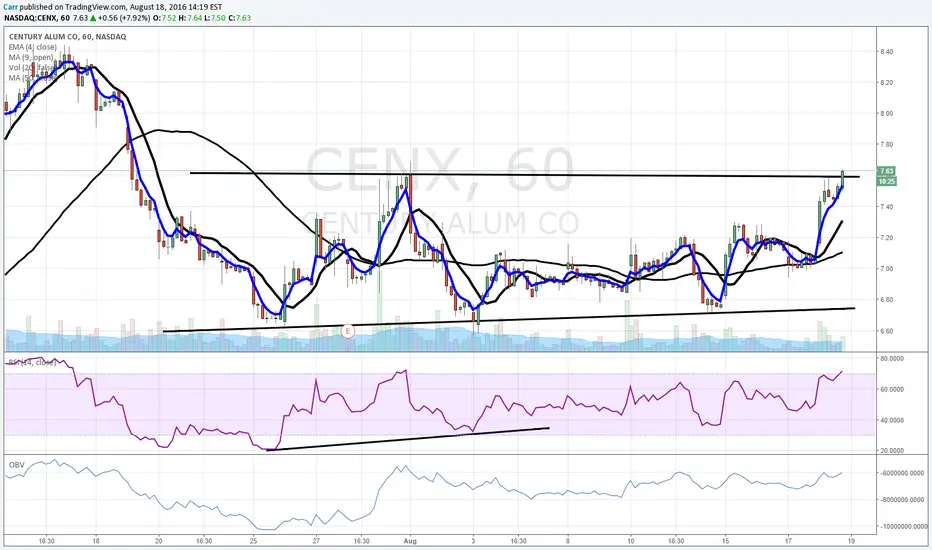Click the 6.60 price axis label
932x550 pixels.
[886, 331]
